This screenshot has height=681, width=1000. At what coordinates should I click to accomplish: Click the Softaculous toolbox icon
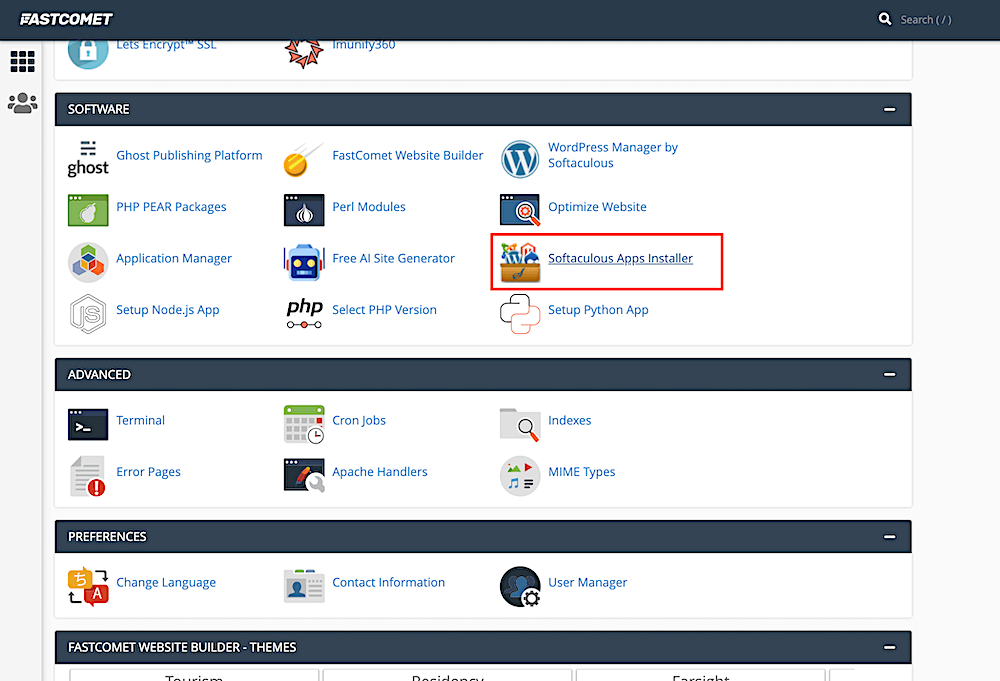[x=520, y=262]
